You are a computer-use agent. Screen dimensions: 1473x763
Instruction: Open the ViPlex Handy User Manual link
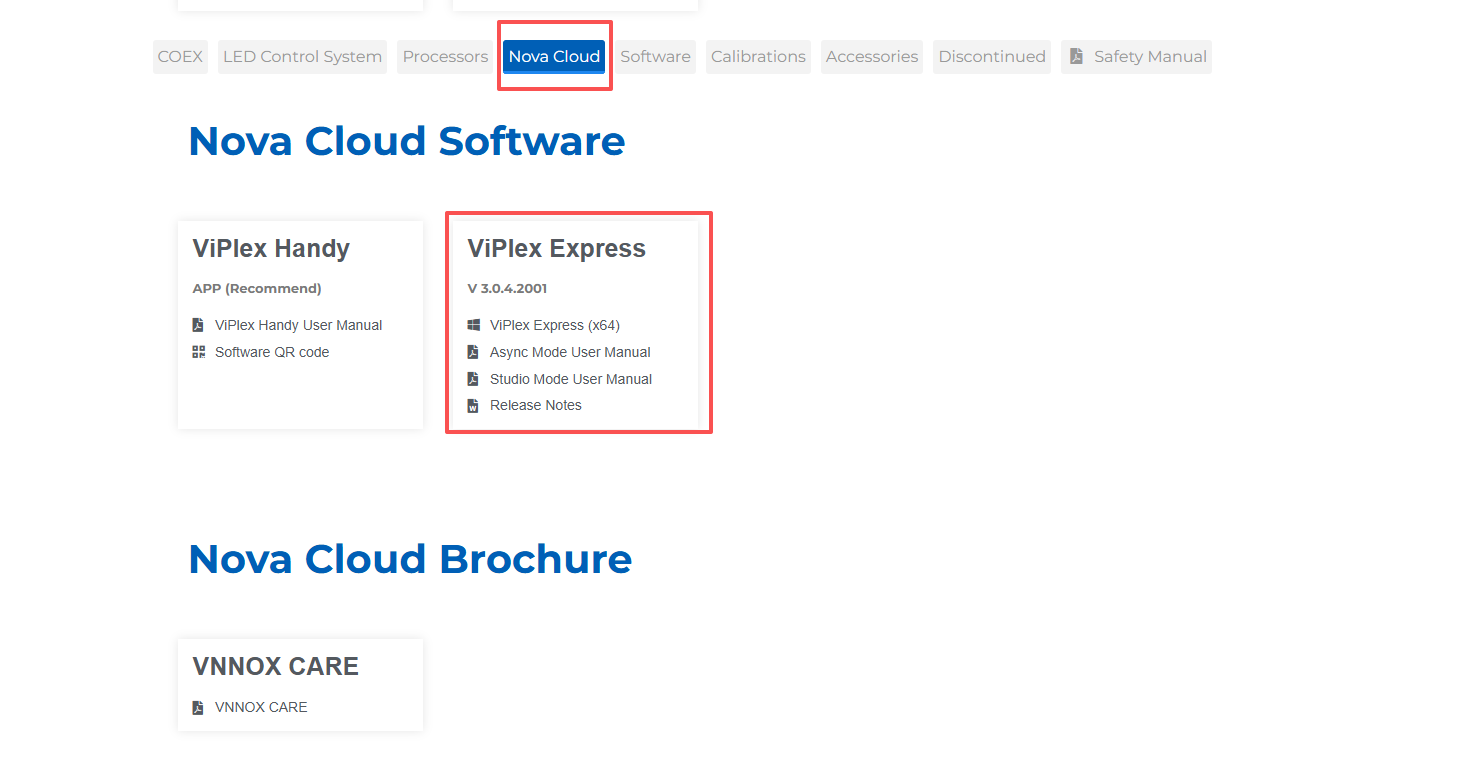(298, 325)
